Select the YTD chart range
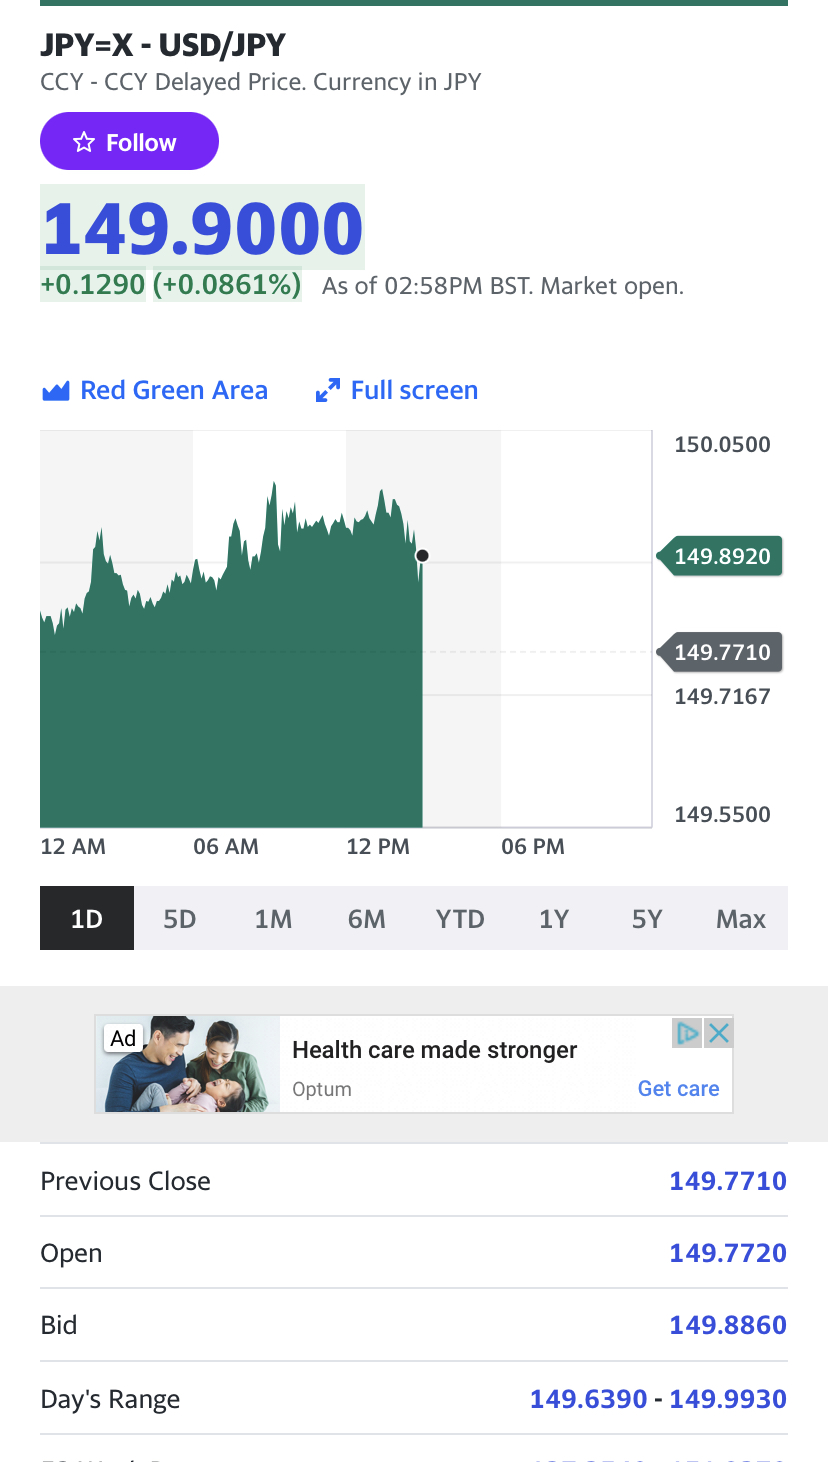This screenshot has width=828, height=1462. pos(460,918)
